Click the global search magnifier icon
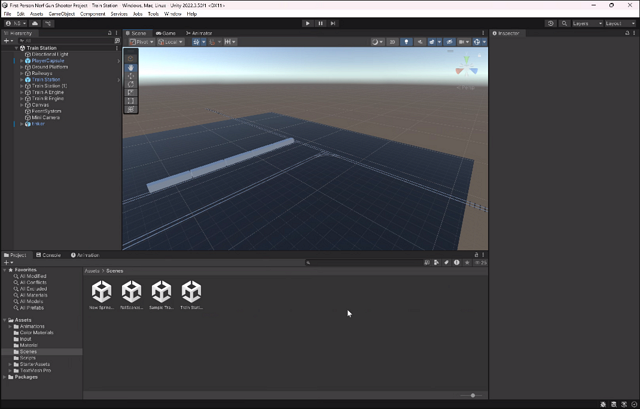Viewport: 640px width, 409px height. [564, 23]
